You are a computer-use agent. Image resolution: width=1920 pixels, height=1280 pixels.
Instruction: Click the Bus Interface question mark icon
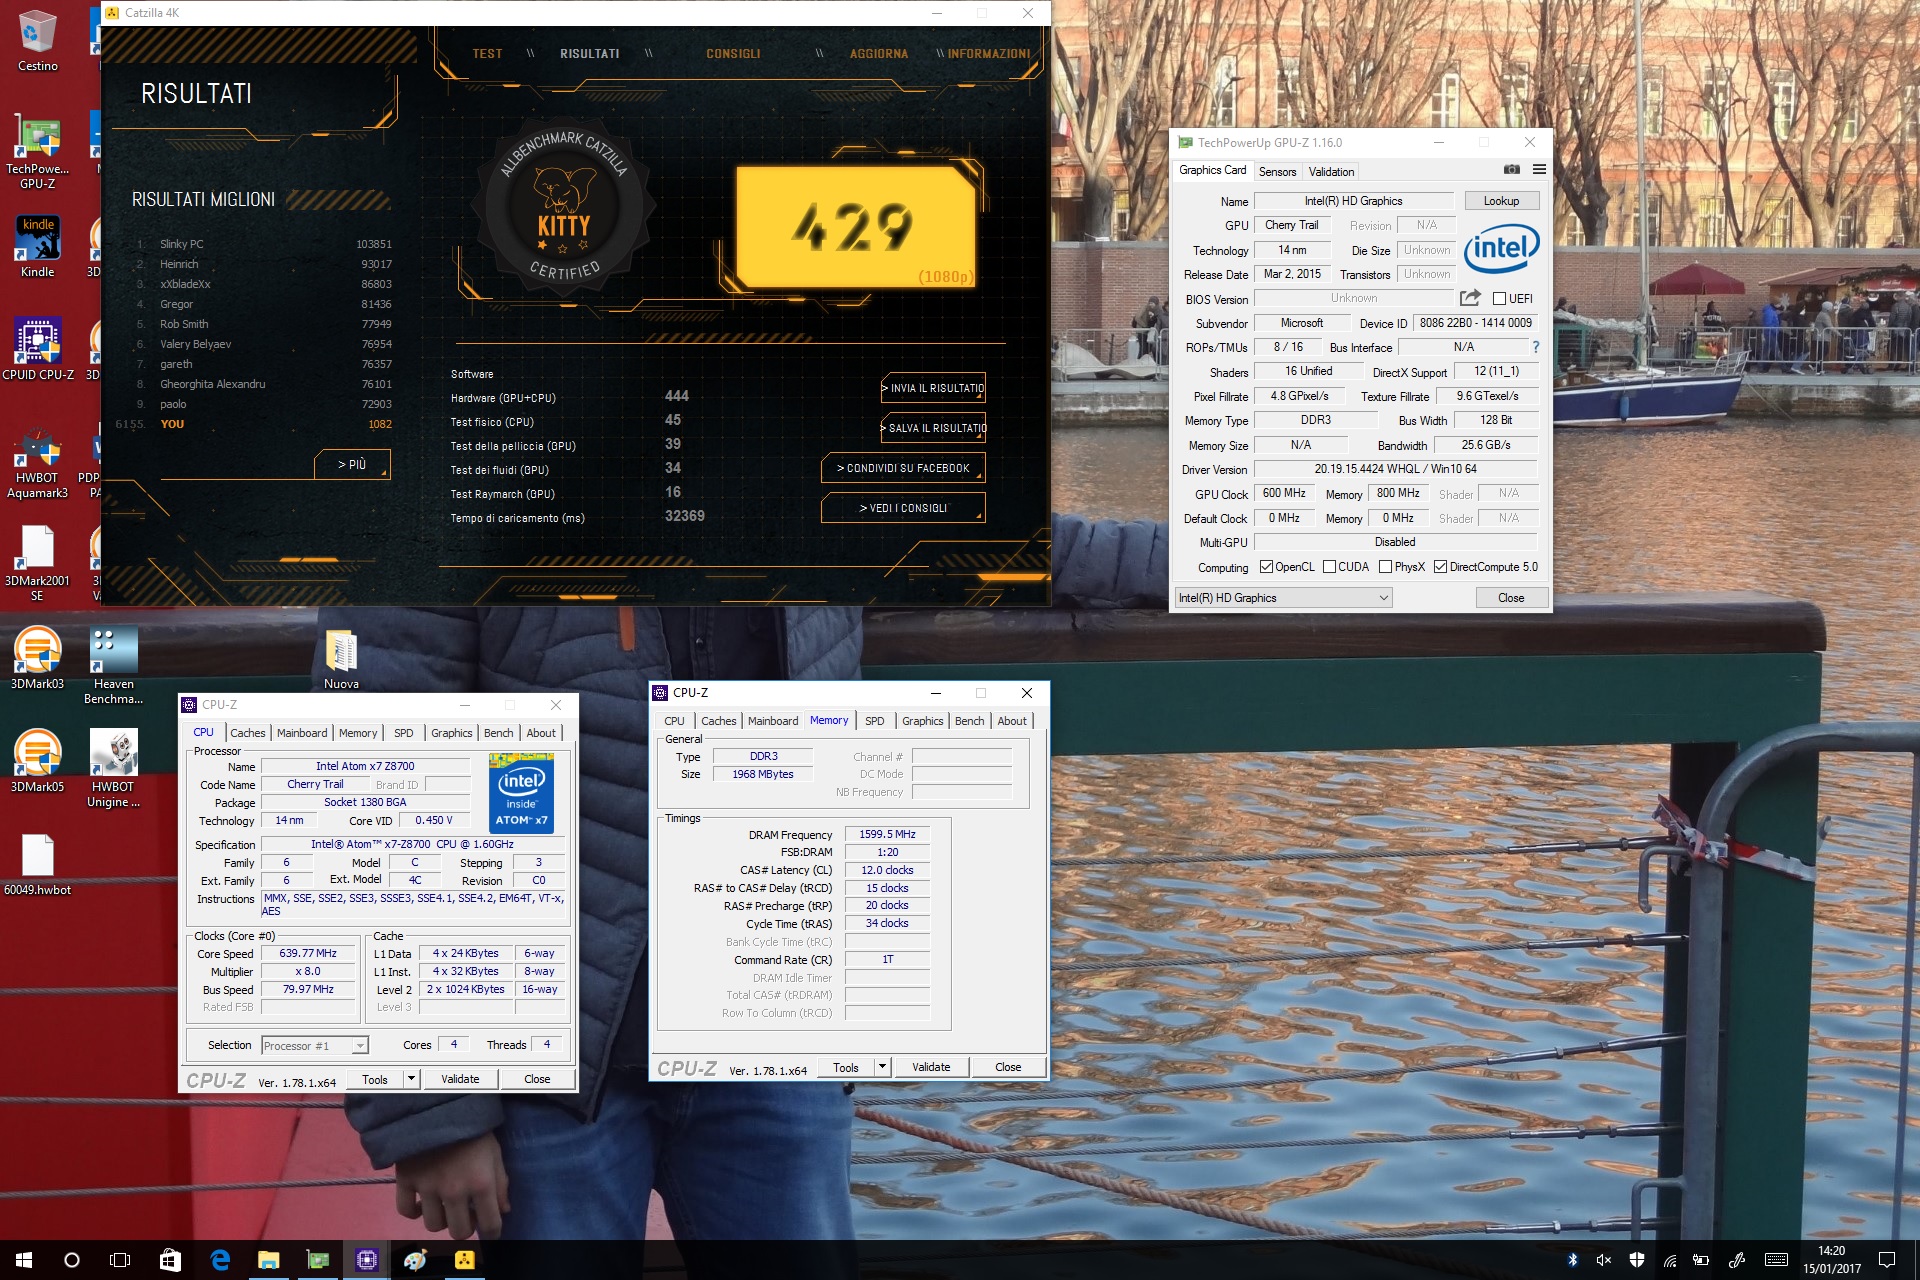click(1536, 347)
